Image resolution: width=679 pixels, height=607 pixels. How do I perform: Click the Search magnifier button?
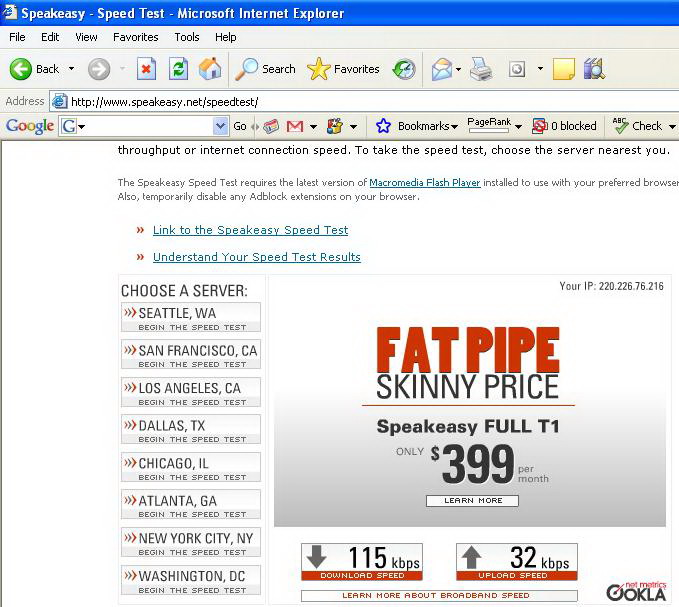coord(265,69)
